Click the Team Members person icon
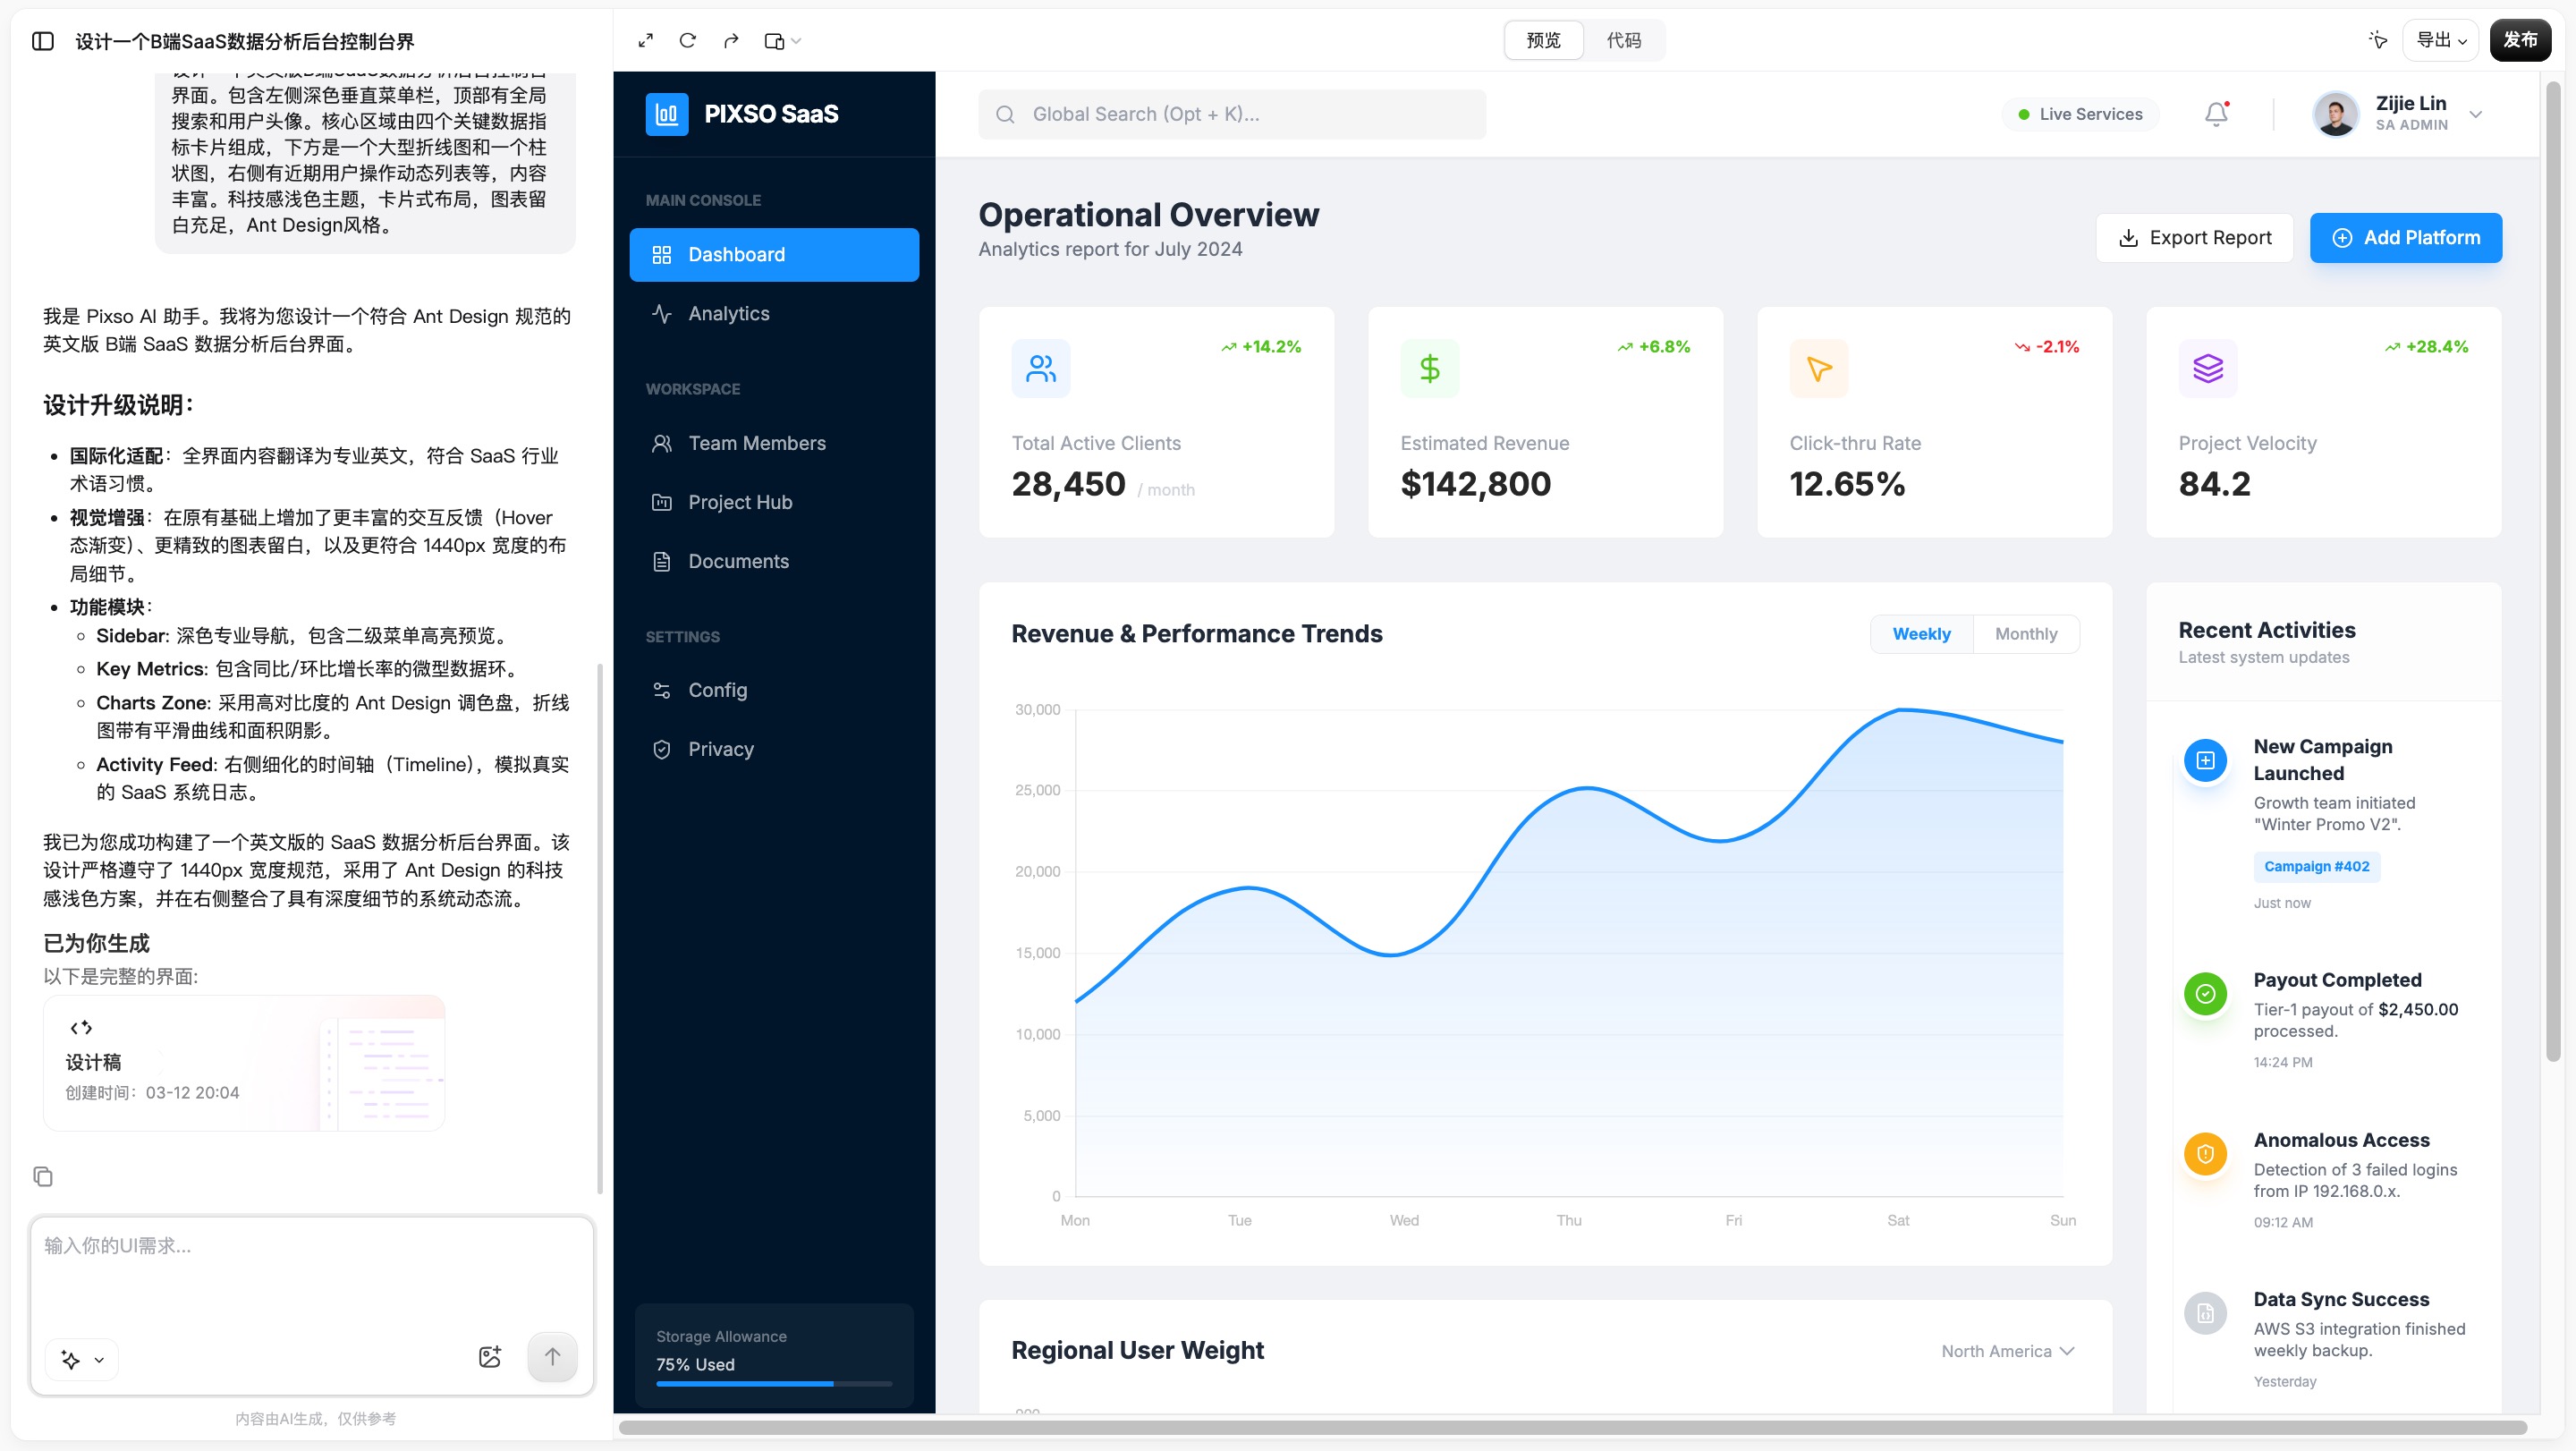 662,443
